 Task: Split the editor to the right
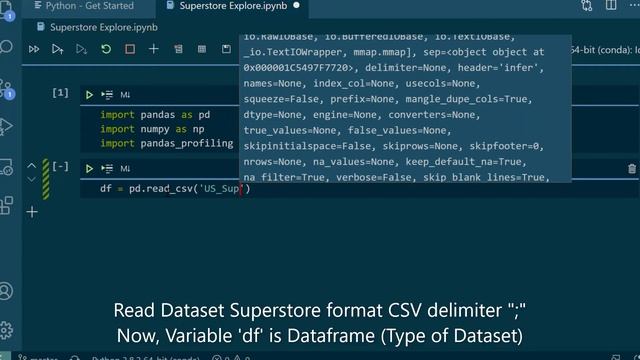611,5
